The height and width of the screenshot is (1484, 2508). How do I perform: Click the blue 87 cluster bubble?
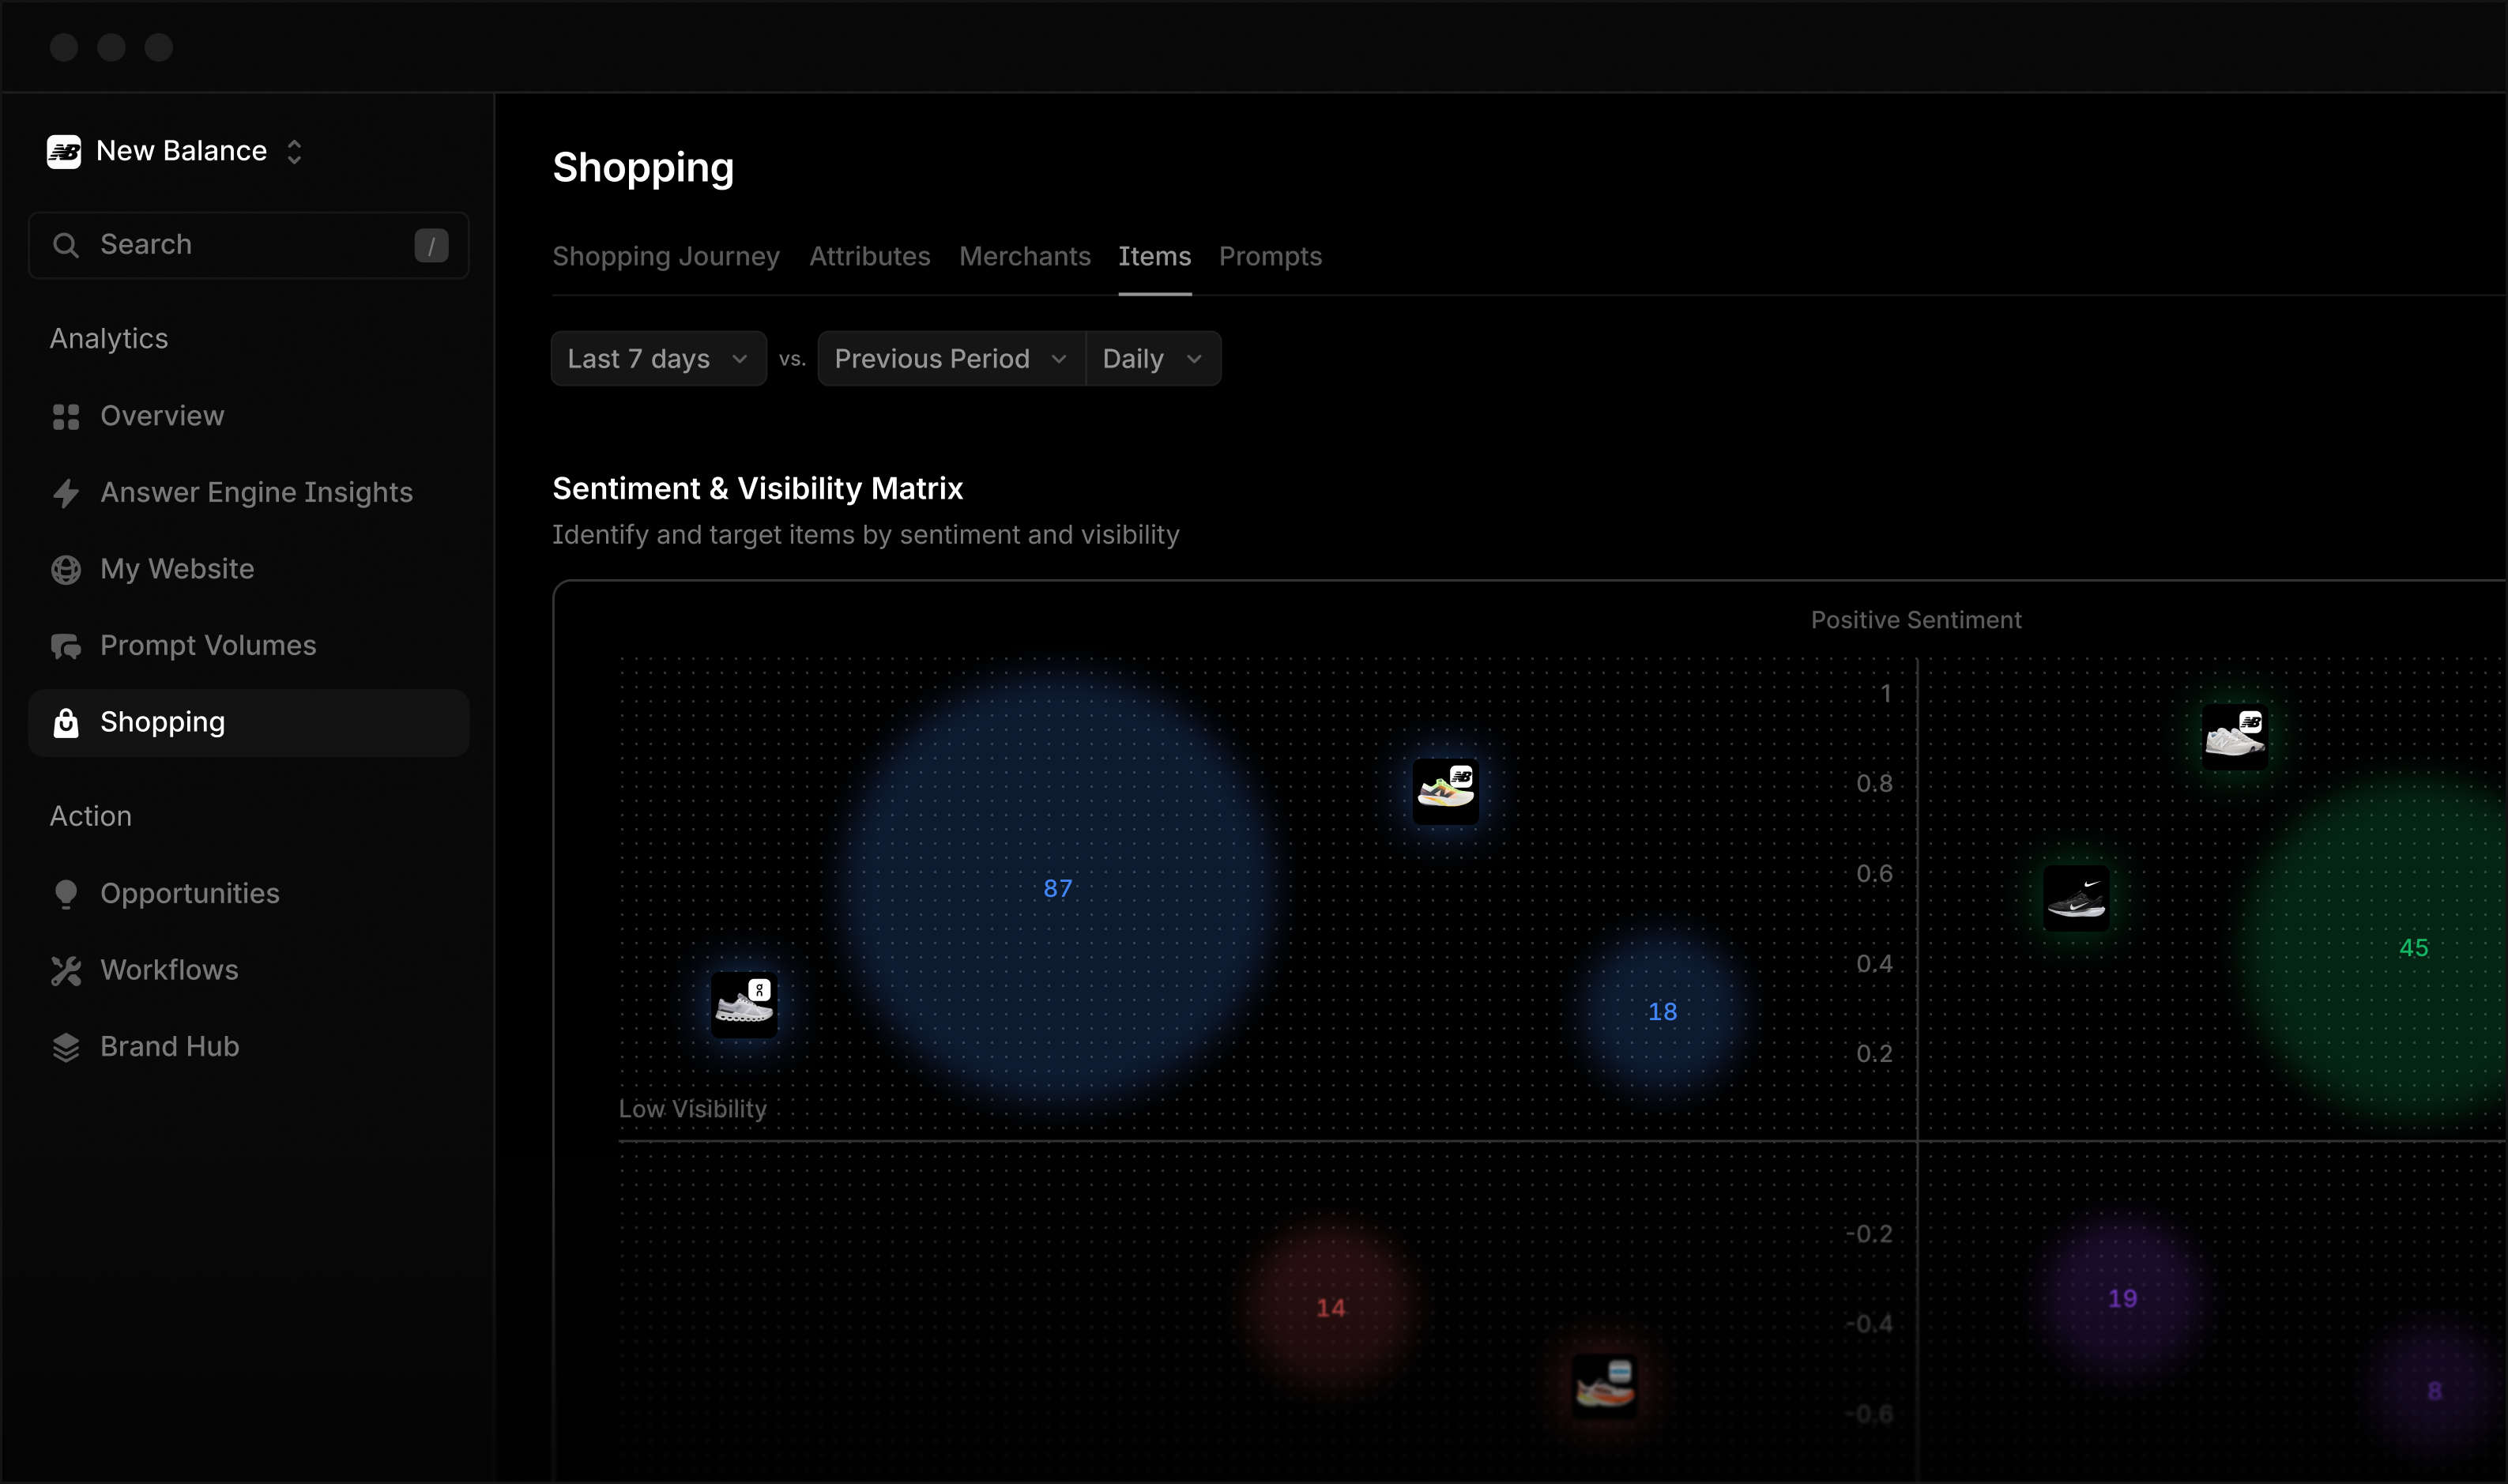pos(1057,889)
